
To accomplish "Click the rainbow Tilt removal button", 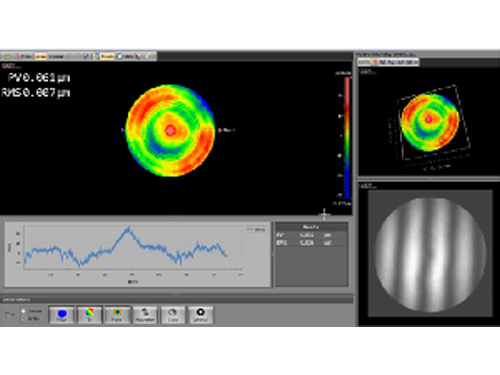I will point(89,315).
